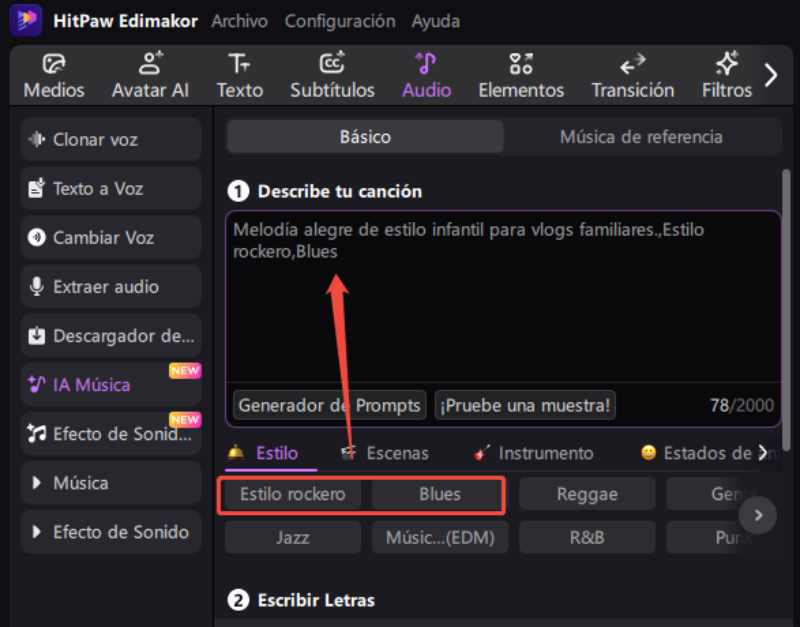Toggle the Estilo rockero style tag
The width and height of the screenshot is (800, 627).
point(293,494)
